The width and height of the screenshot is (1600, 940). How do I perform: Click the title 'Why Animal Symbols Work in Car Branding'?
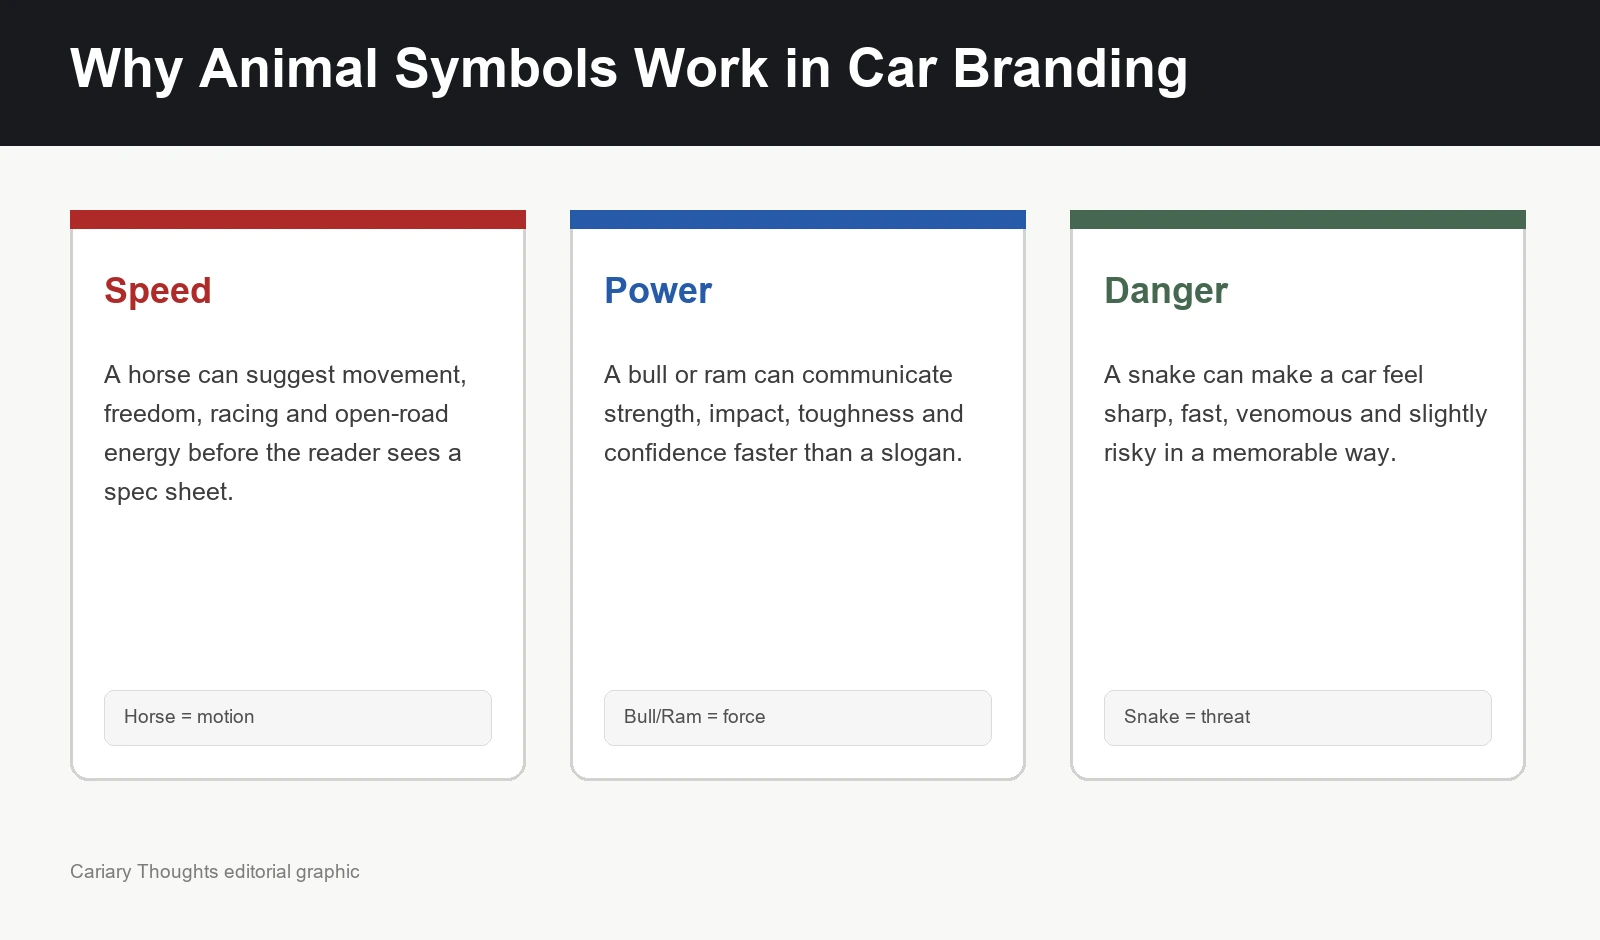point(628,69)
